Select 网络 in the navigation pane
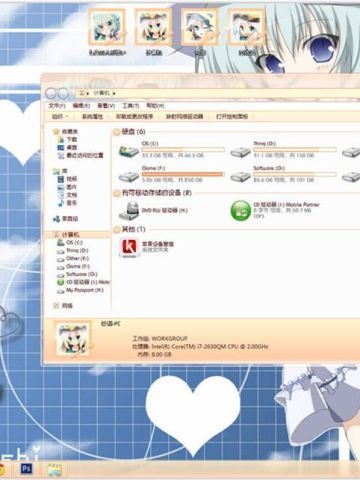360x480 pixels. [63, 305]
